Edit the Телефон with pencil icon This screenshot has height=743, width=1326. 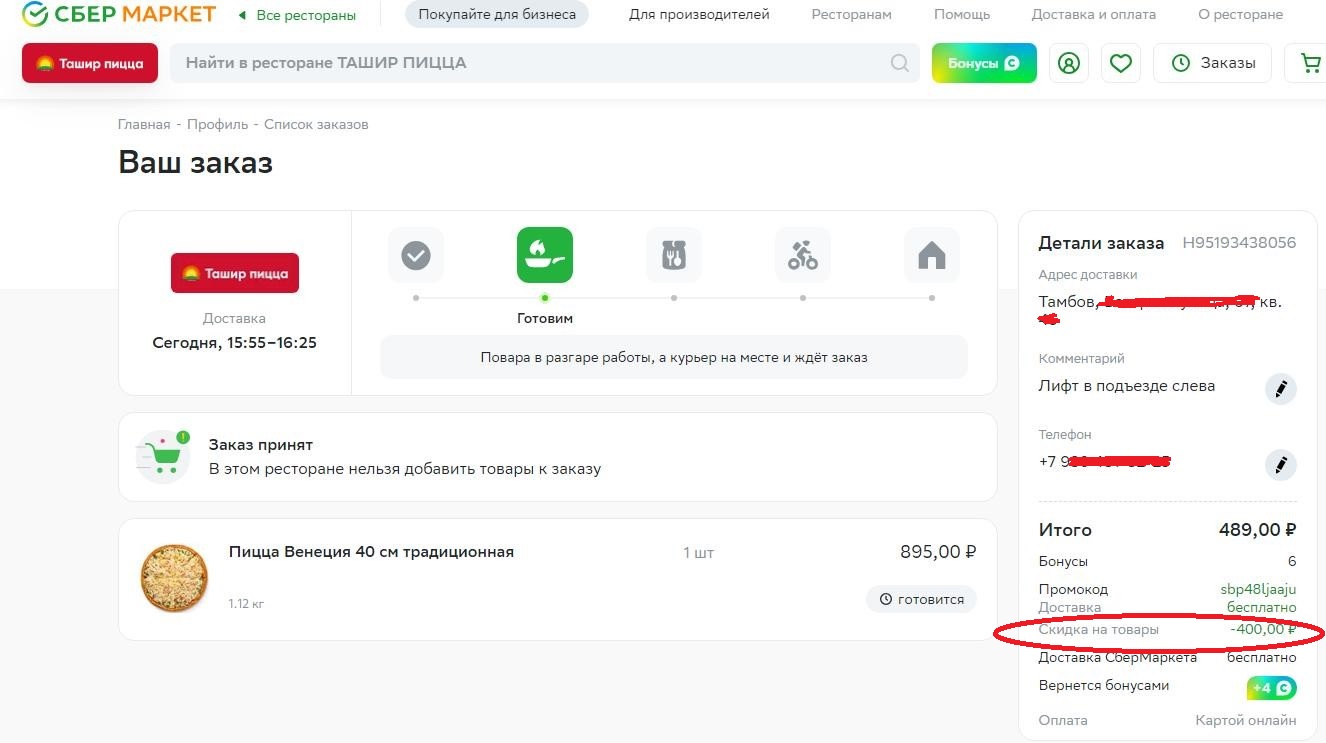point(1281,465)
